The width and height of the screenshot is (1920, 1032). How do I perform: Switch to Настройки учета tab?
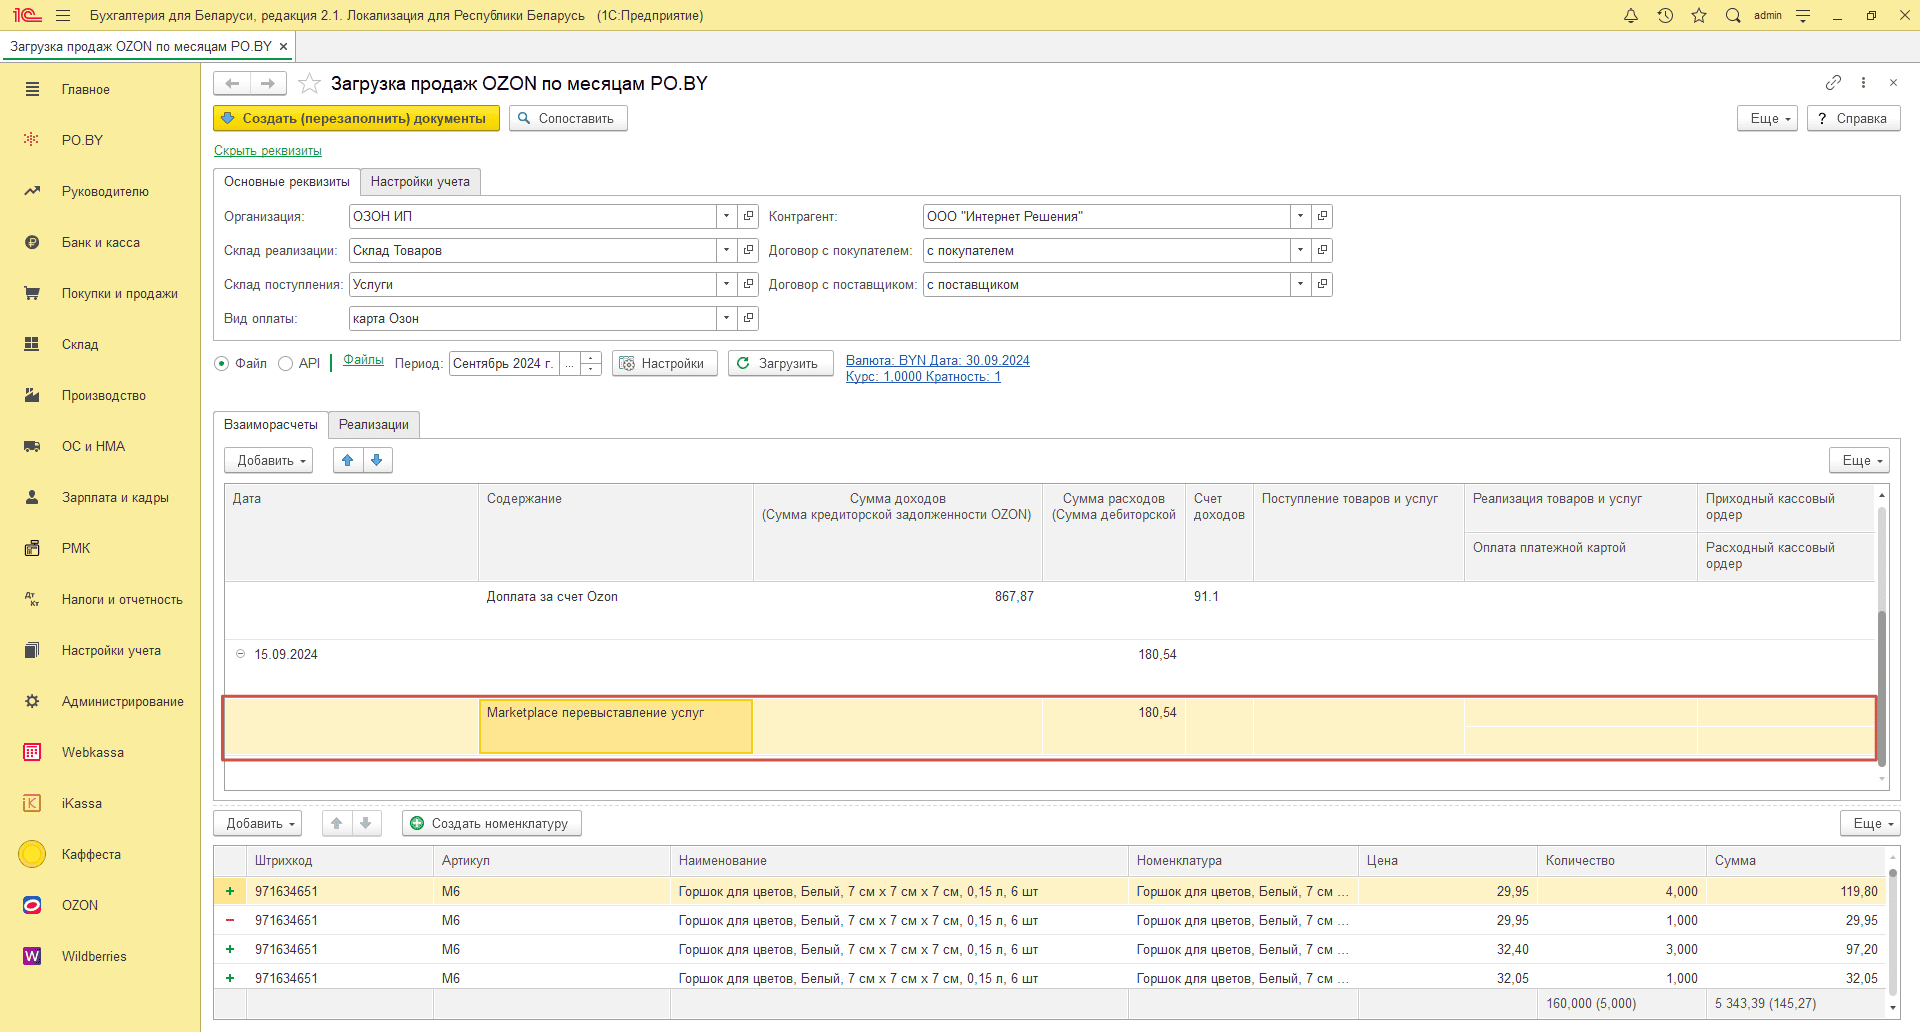pyautogui.click(x=420, y=181)
